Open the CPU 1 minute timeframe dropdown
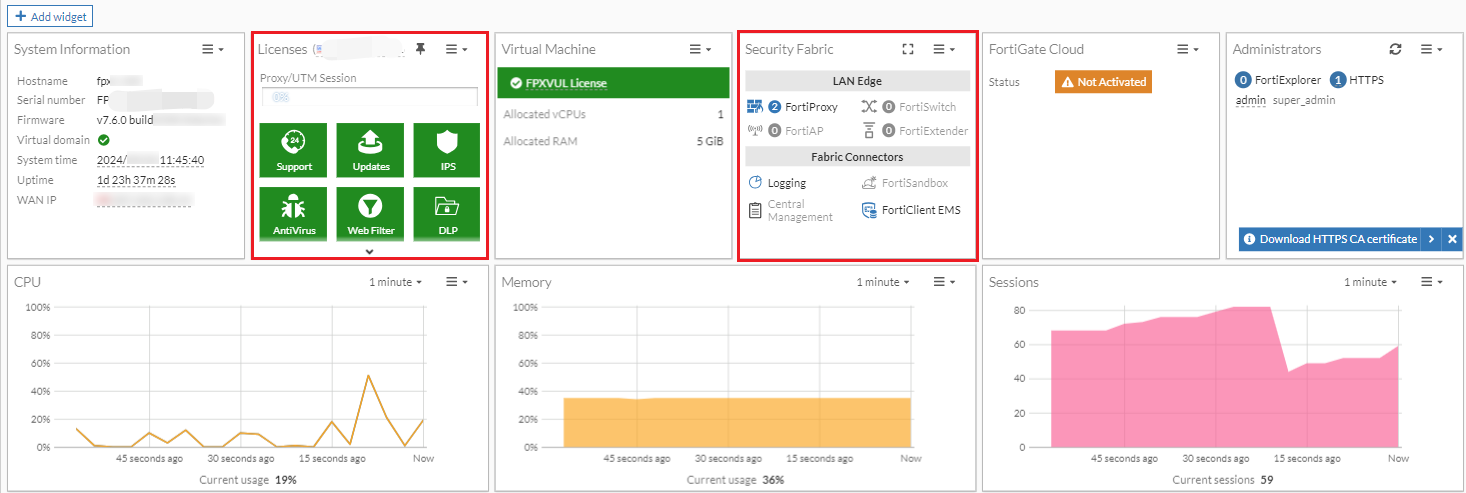Screen dimensions: 1466x493 [x=395, y=282]
